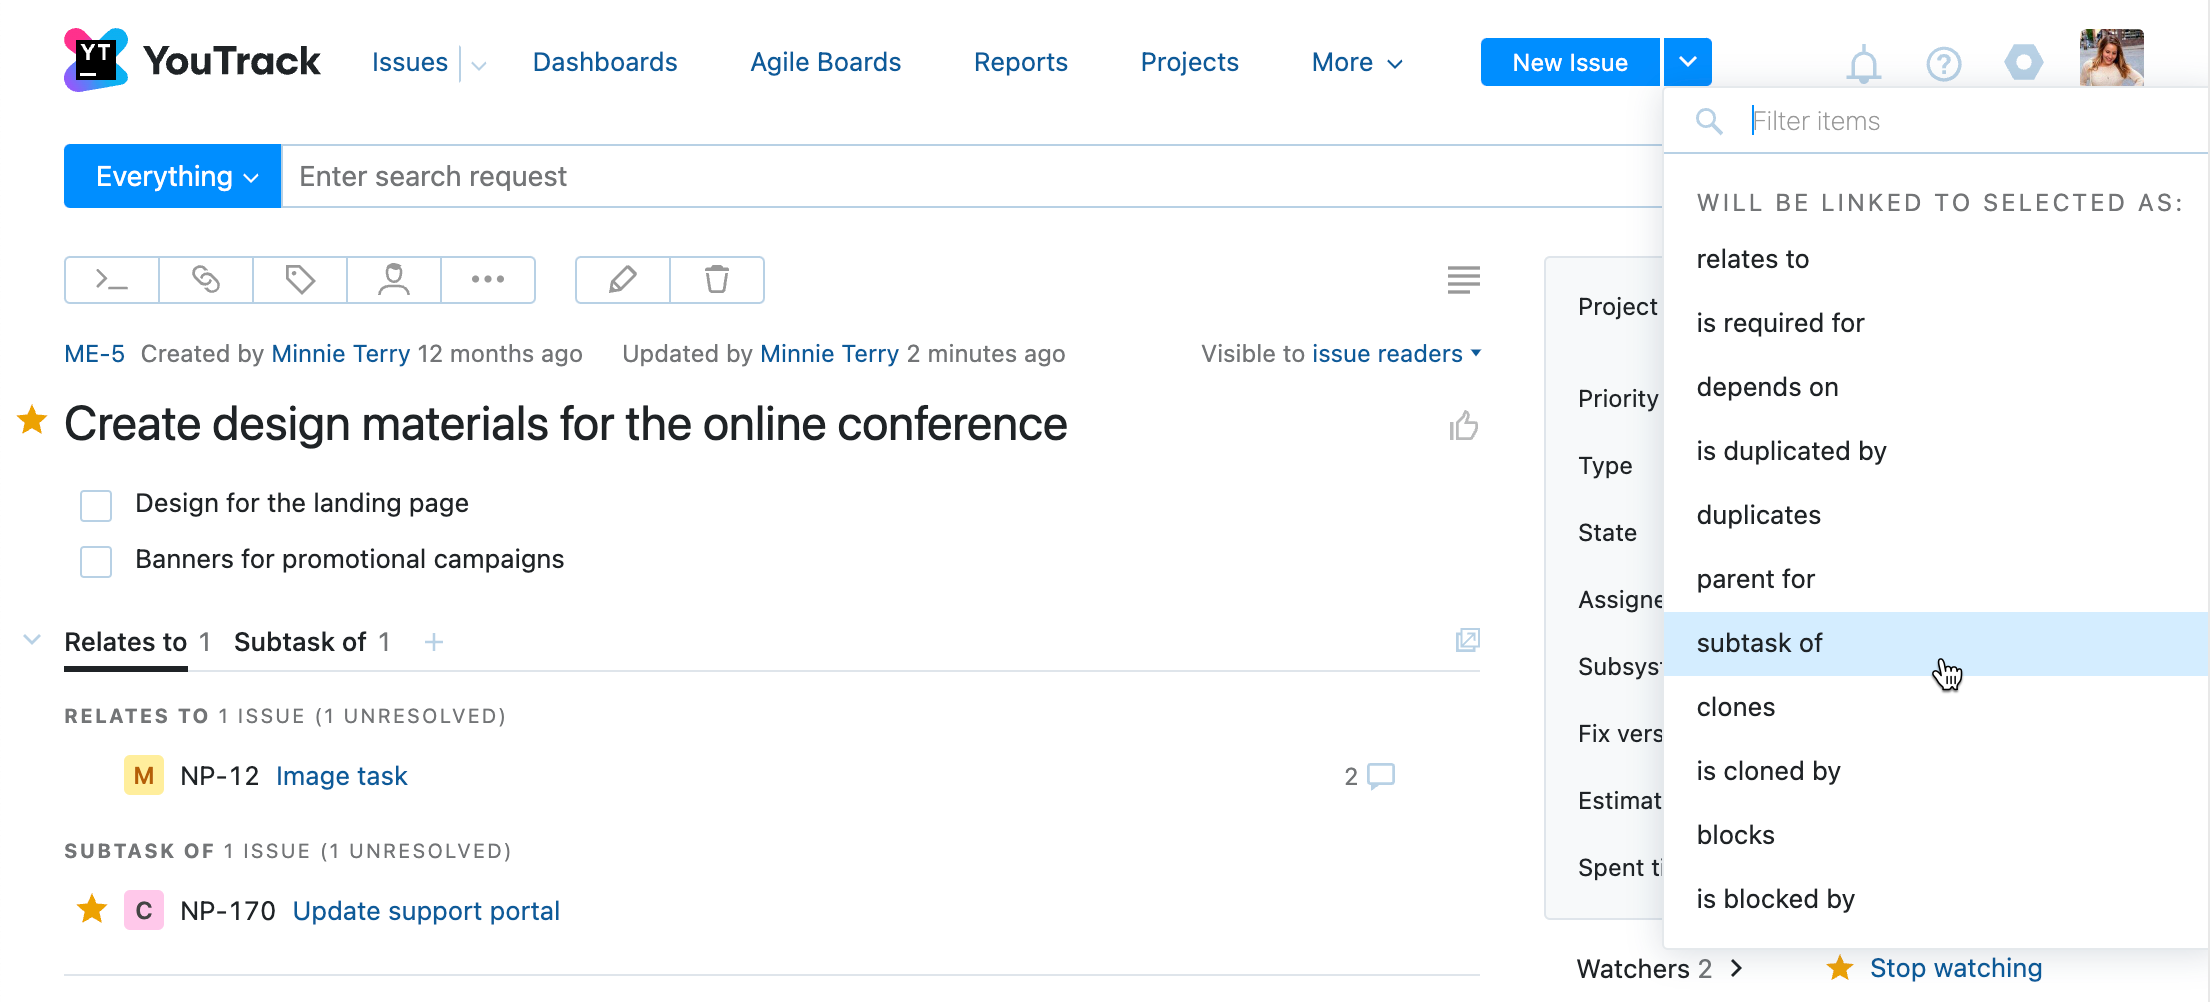Click the thumbs-up like icon
2210x1002 pixels.
[1463, 426]
